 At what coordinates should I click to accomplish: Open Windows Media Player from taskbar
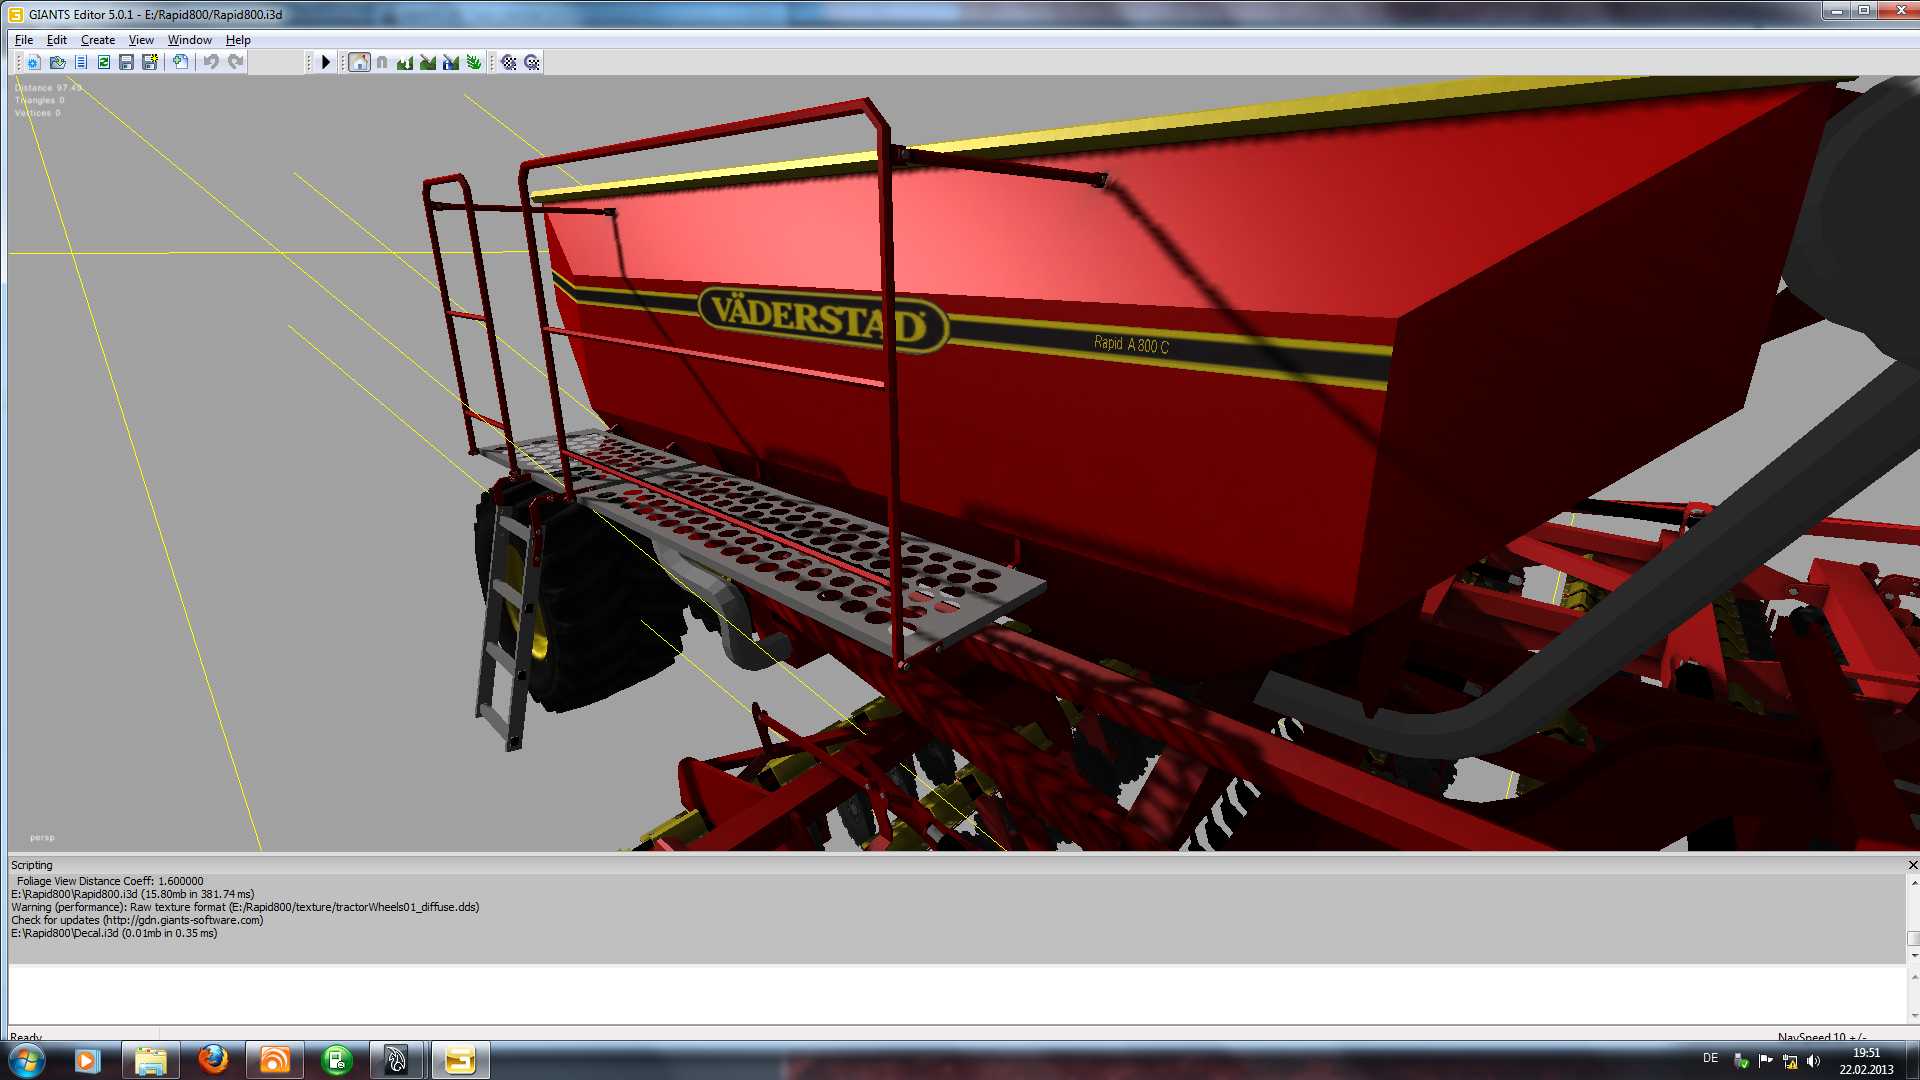click(87, 1060)
